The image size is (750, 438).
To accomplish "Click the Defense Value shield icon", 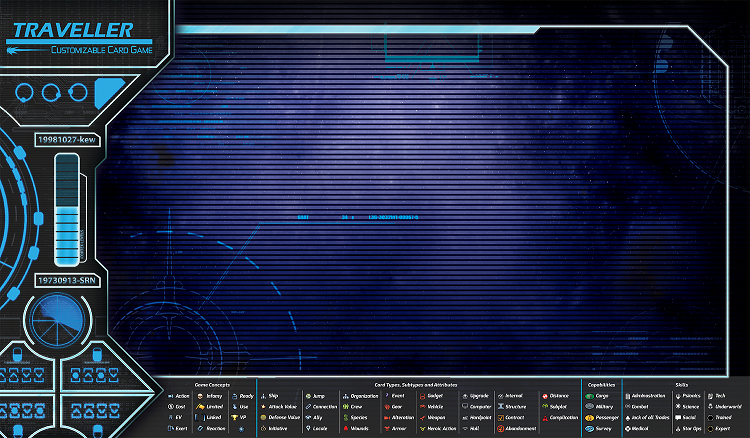I will (263, 417).
